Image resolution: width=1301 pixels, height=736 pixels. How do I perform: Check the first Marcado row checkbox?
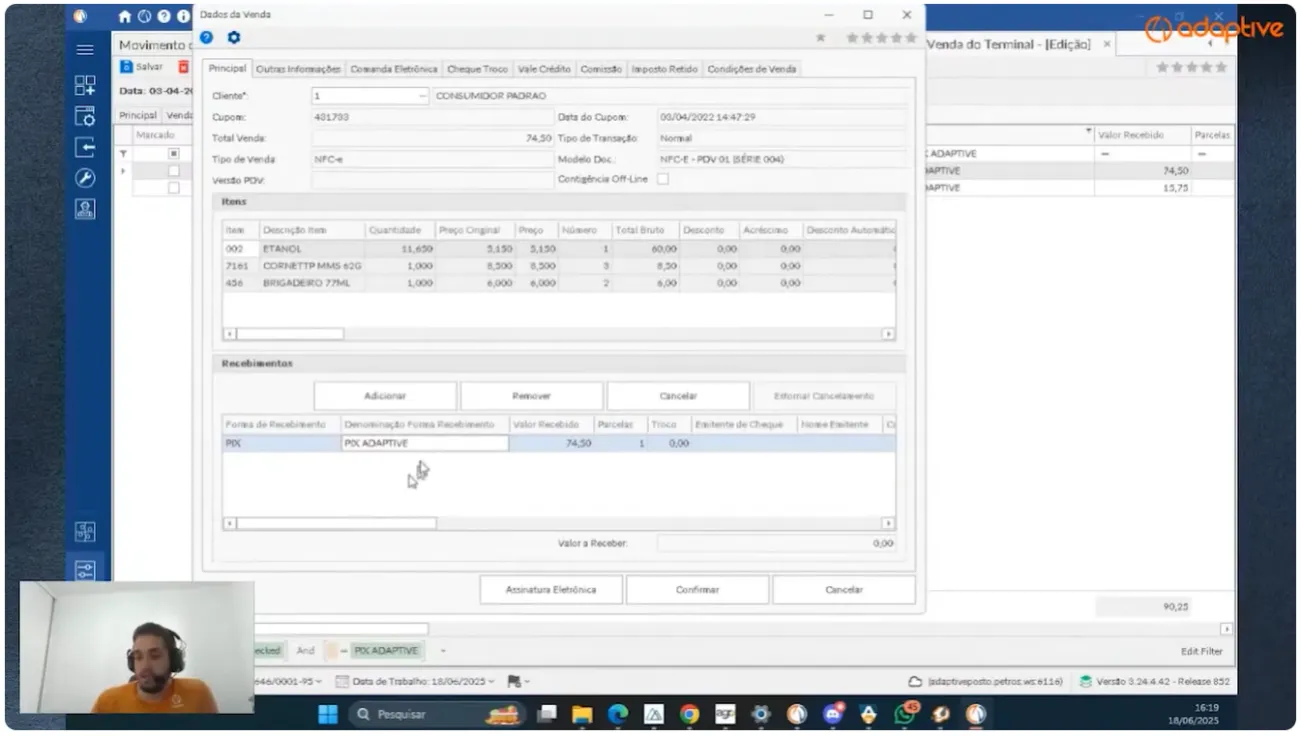tap(173, 171)
